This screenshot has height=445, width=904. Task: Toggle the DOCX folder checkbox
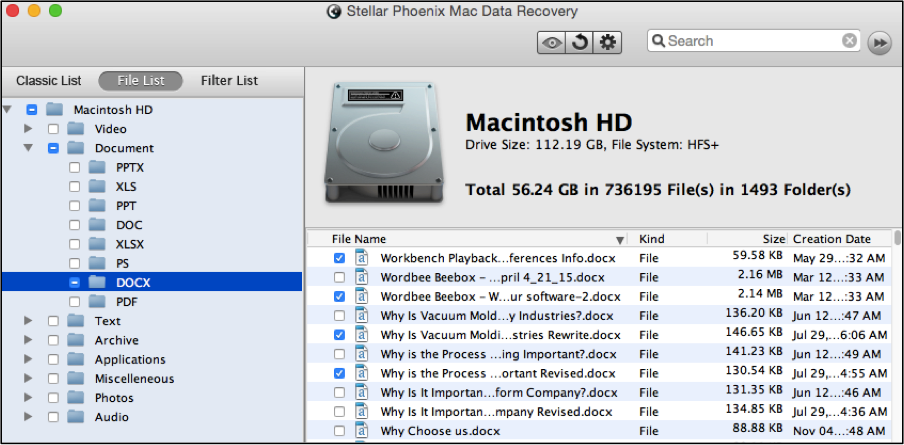point(74,282)
